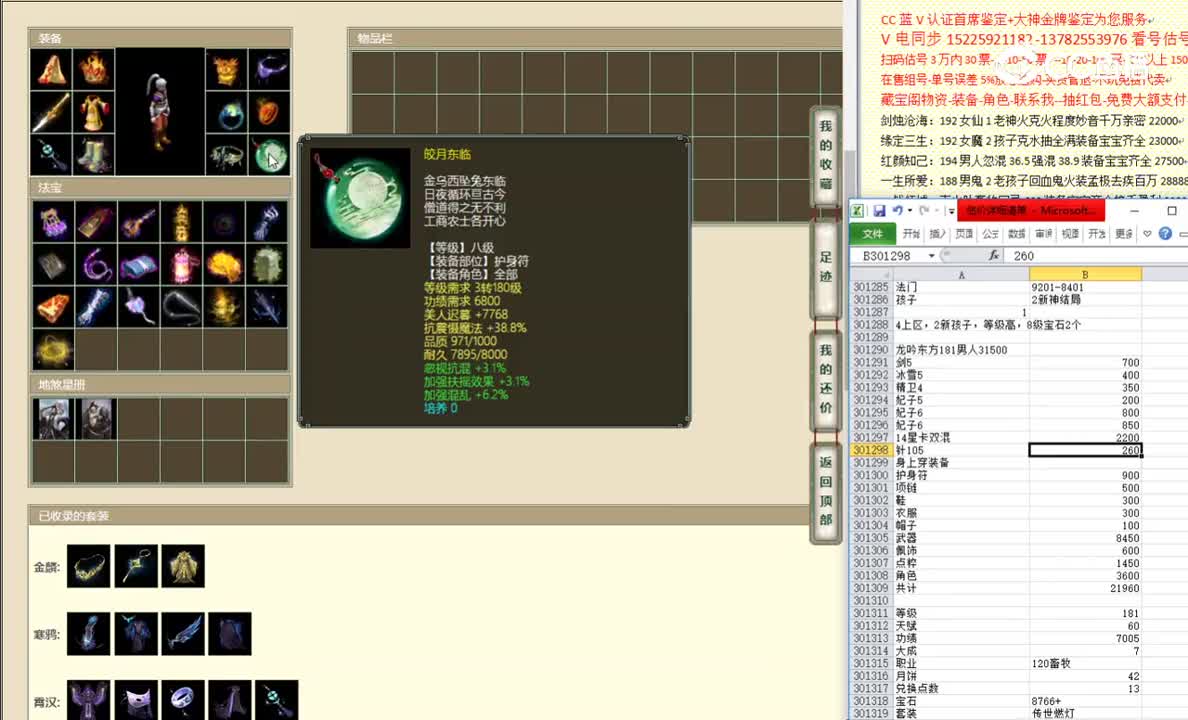Click the Excel Help question-mark icon

click(x=1164, y=234)
